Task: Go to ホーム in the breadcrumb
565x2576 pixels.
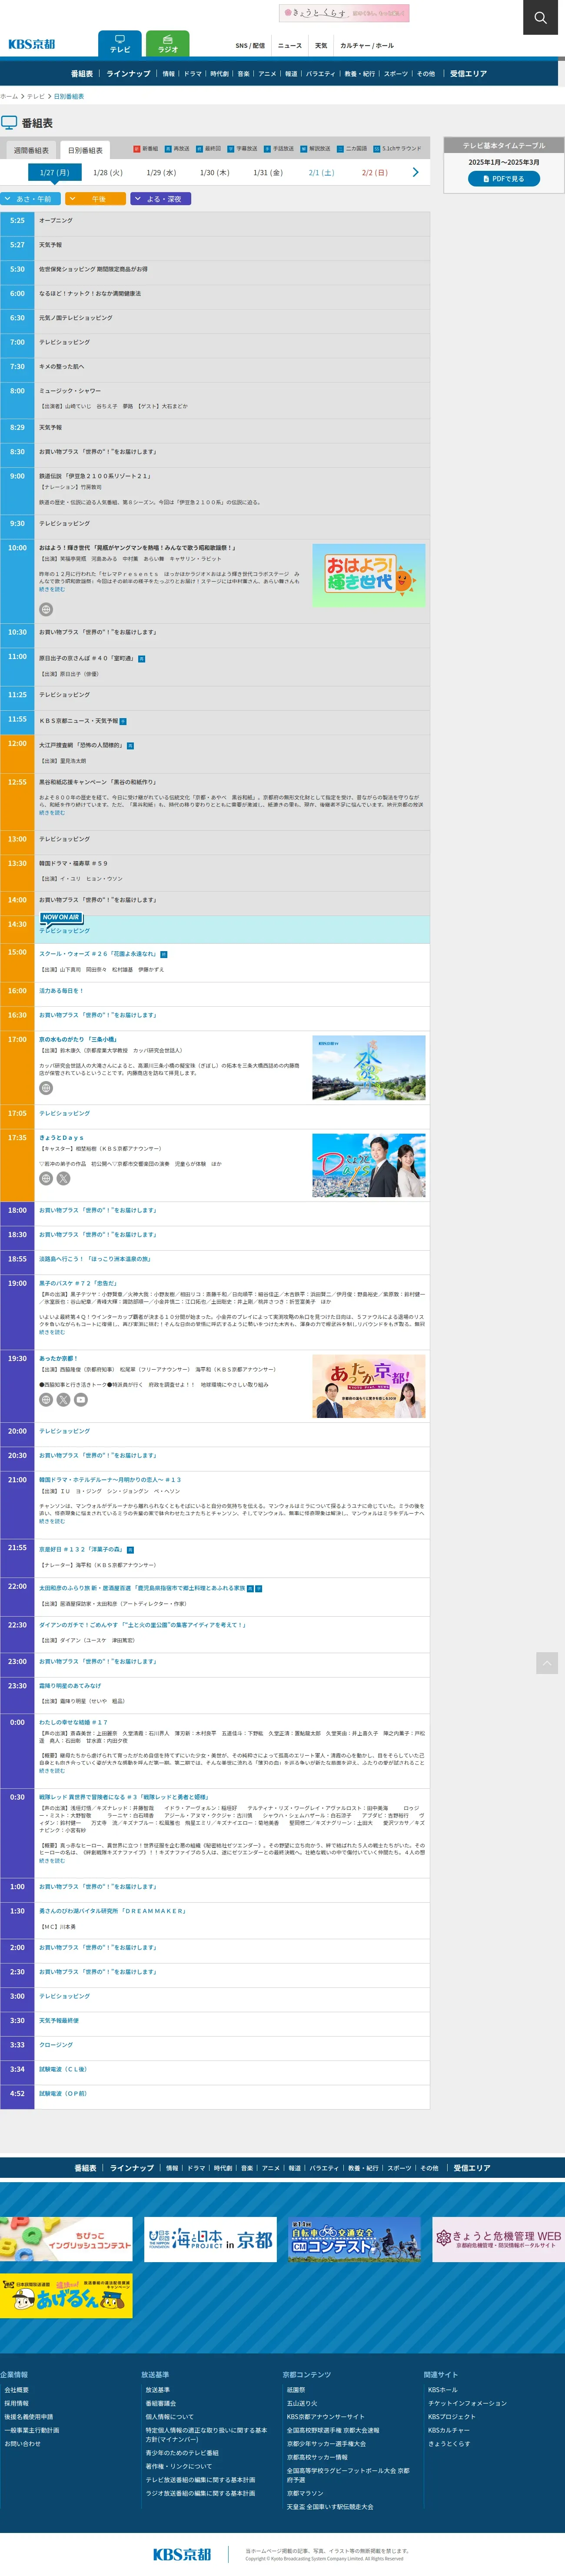Action: (9, 96)
